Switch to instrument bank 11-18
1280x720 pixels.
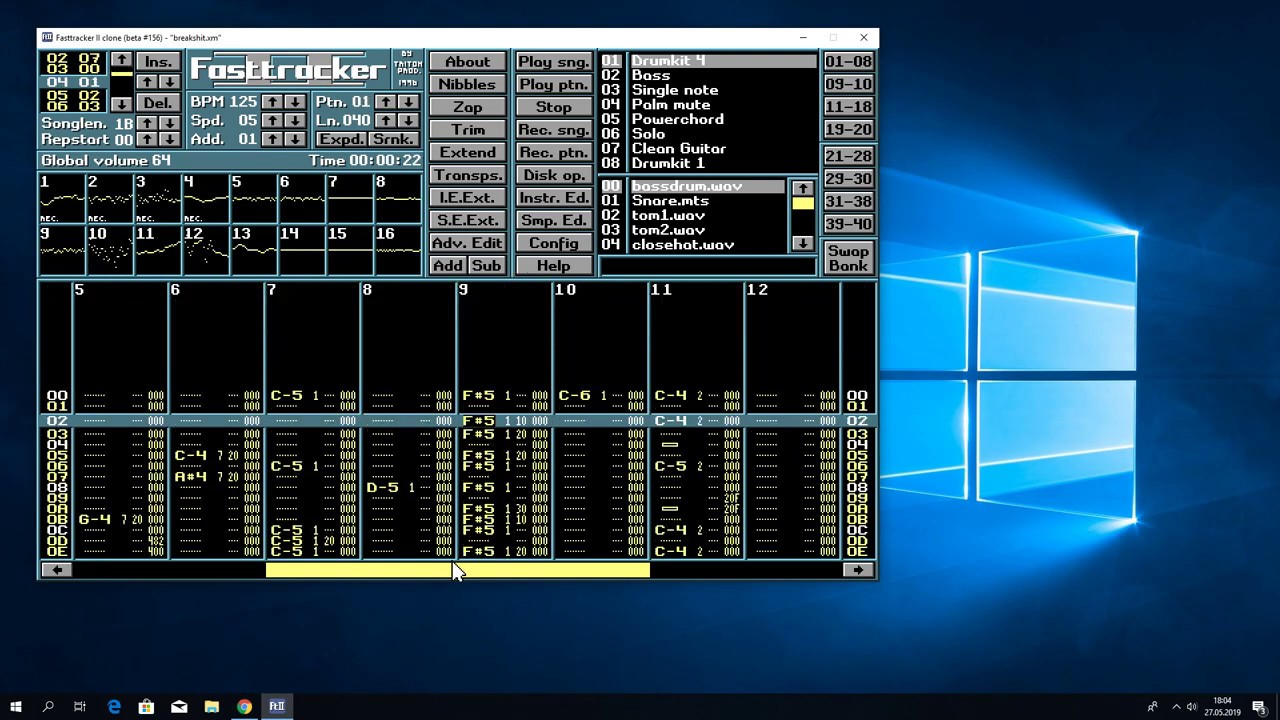pos(848,107)
